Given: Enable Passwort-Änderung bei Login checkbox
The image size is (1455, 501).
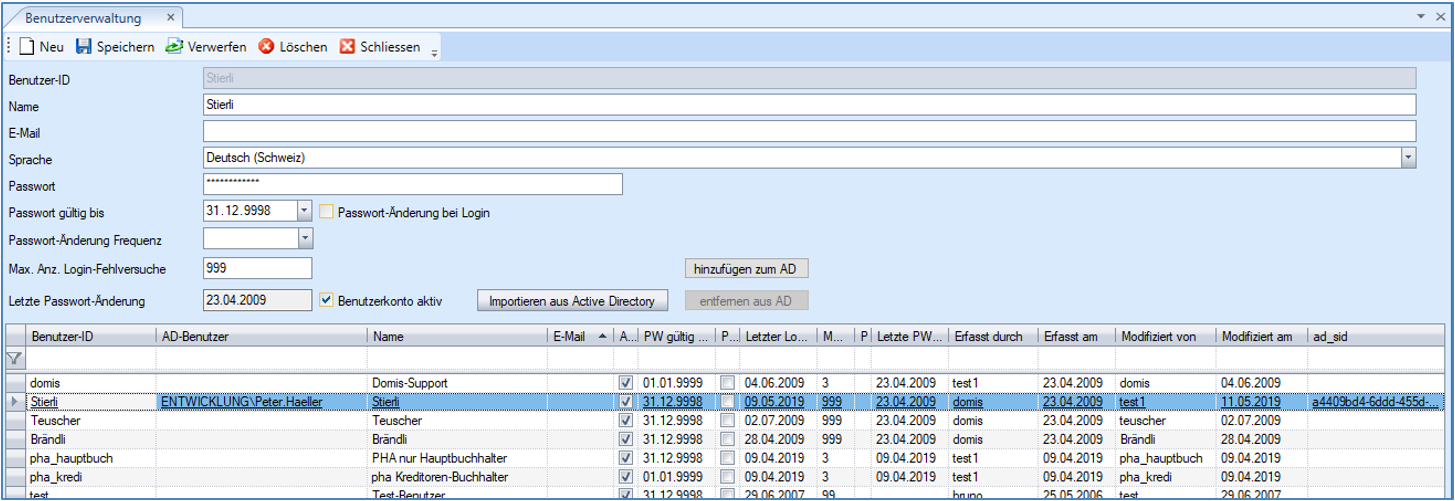Looking at the screenshot, I should 327,212.
